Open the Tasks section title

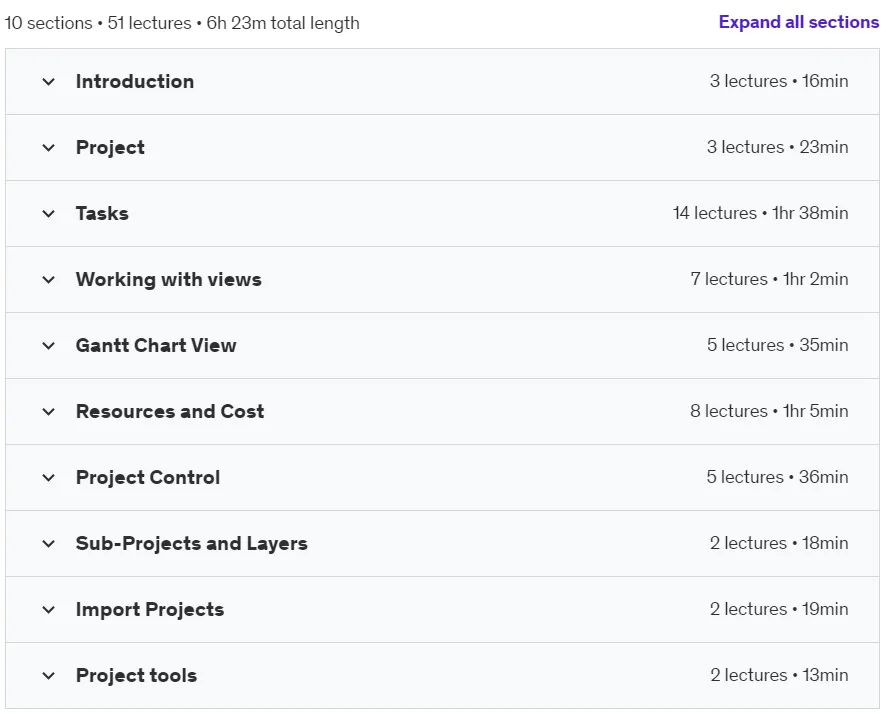click(102, 213)
